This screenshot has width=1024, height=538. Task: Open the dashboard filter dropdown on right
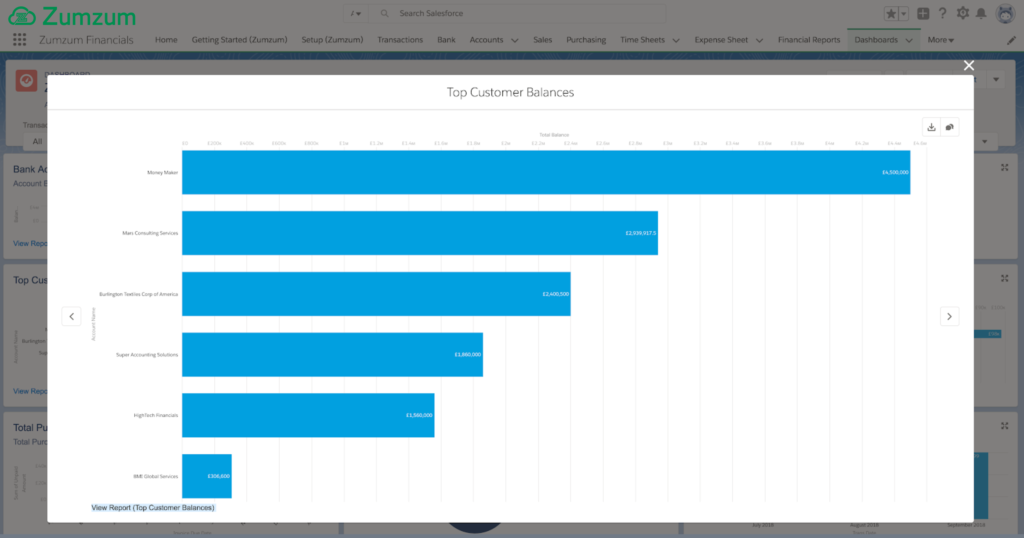pos(985,142)
